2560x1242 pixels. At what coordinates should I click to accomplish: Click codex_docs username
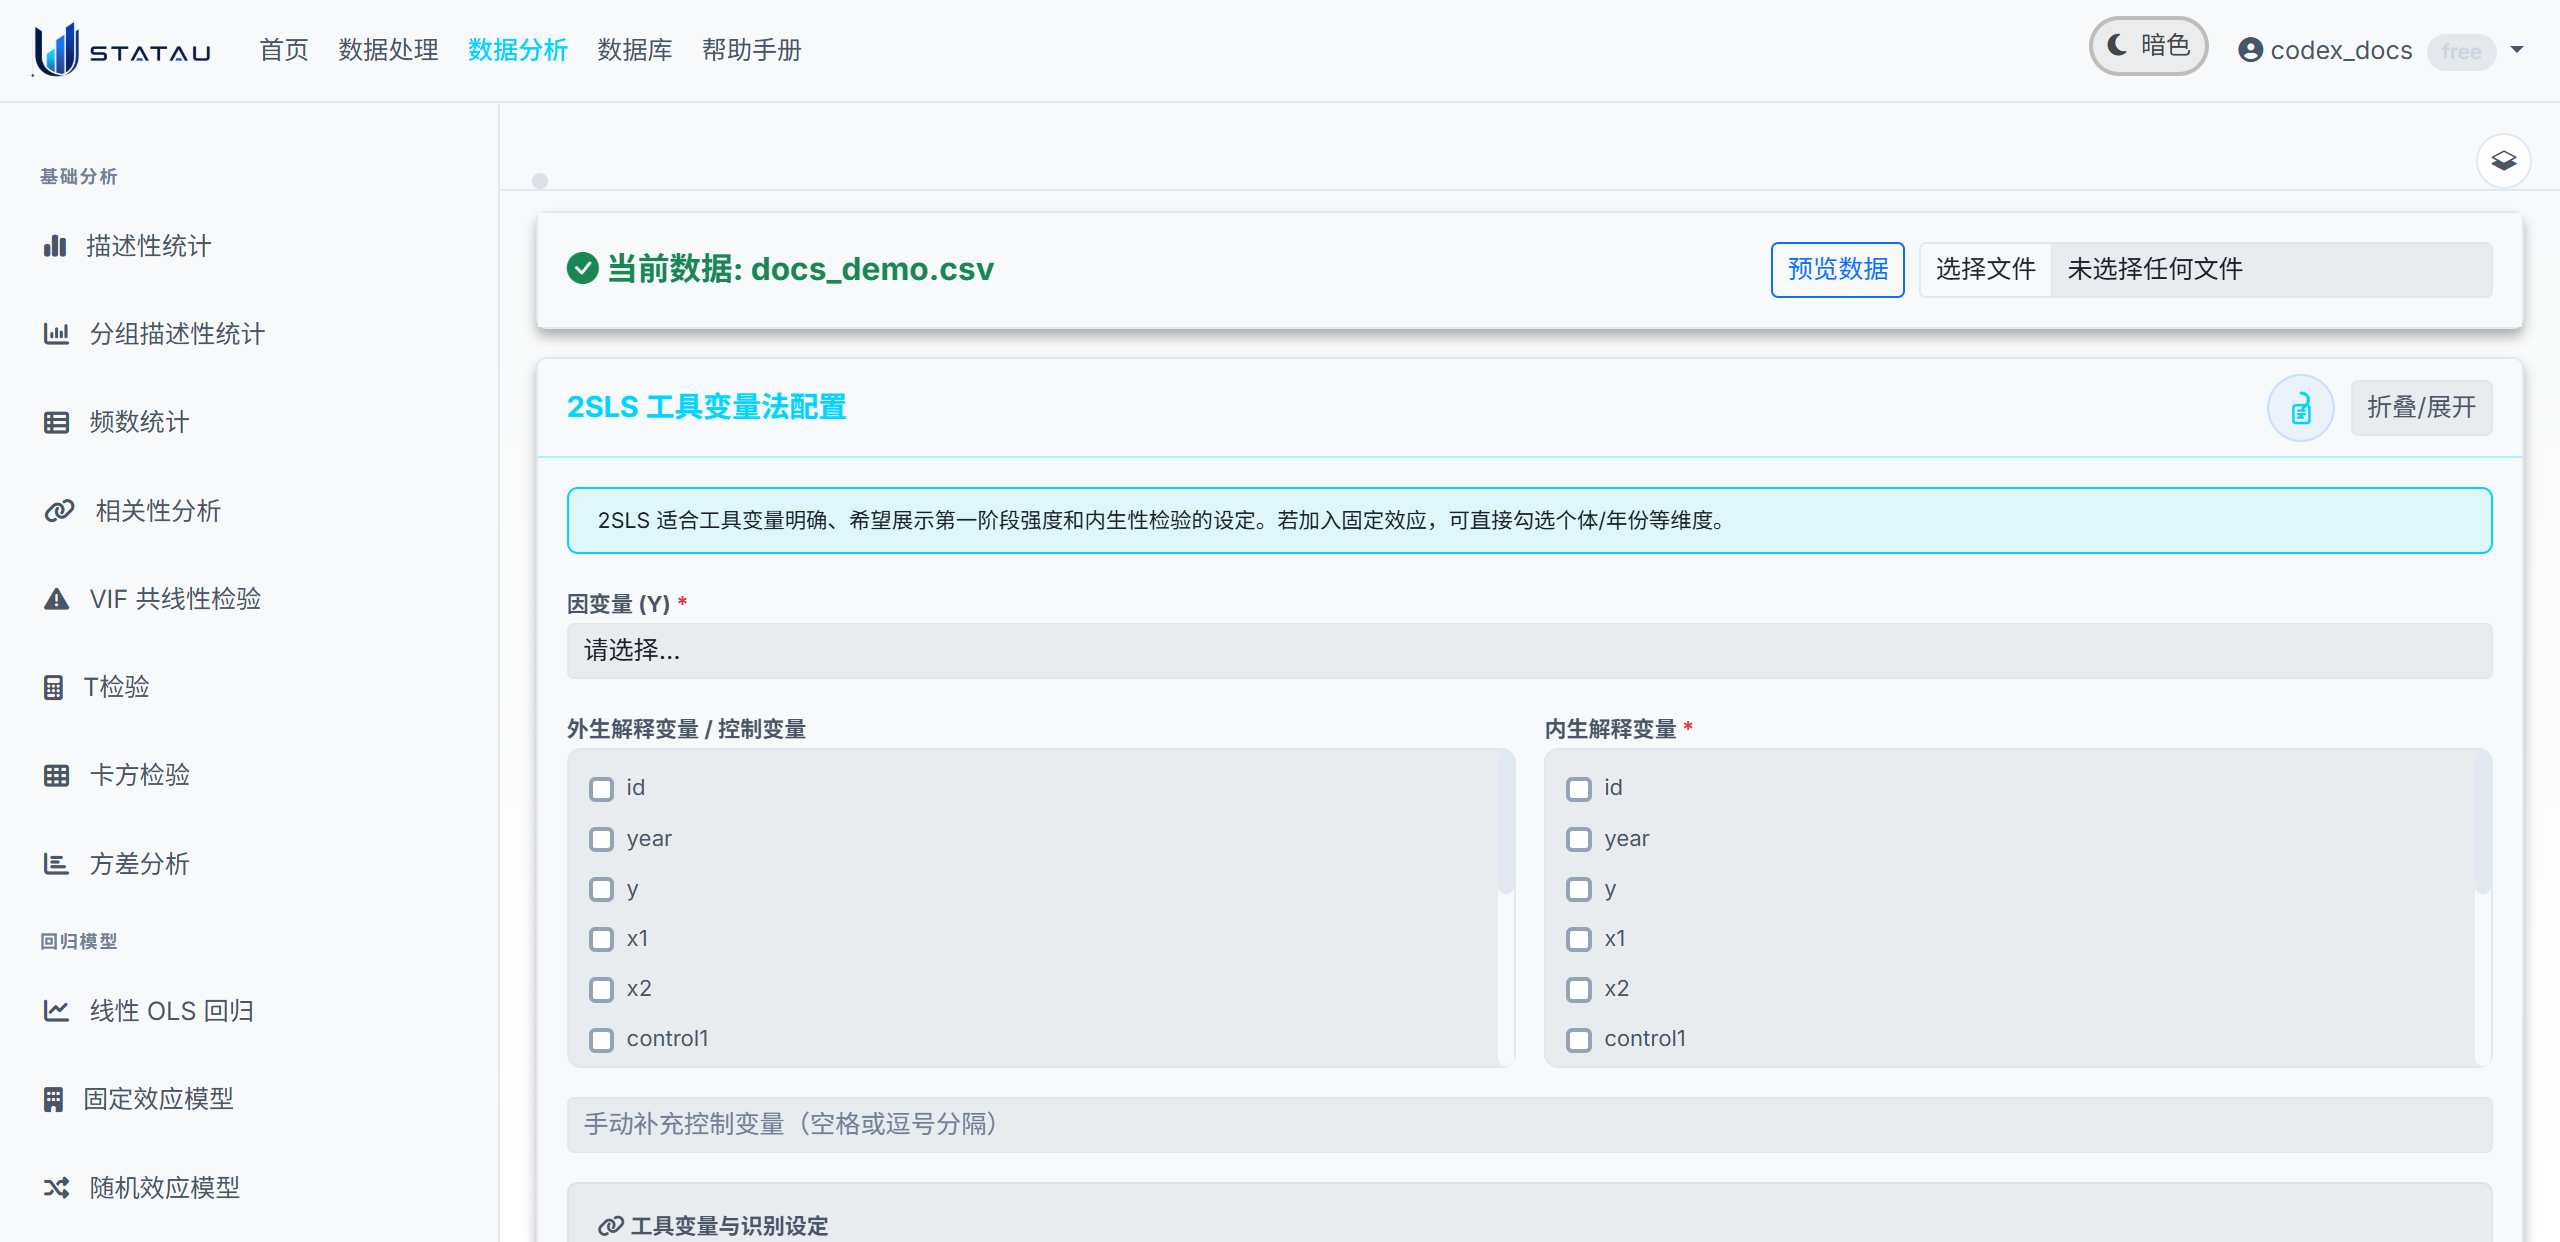[x=2341, y=50]
